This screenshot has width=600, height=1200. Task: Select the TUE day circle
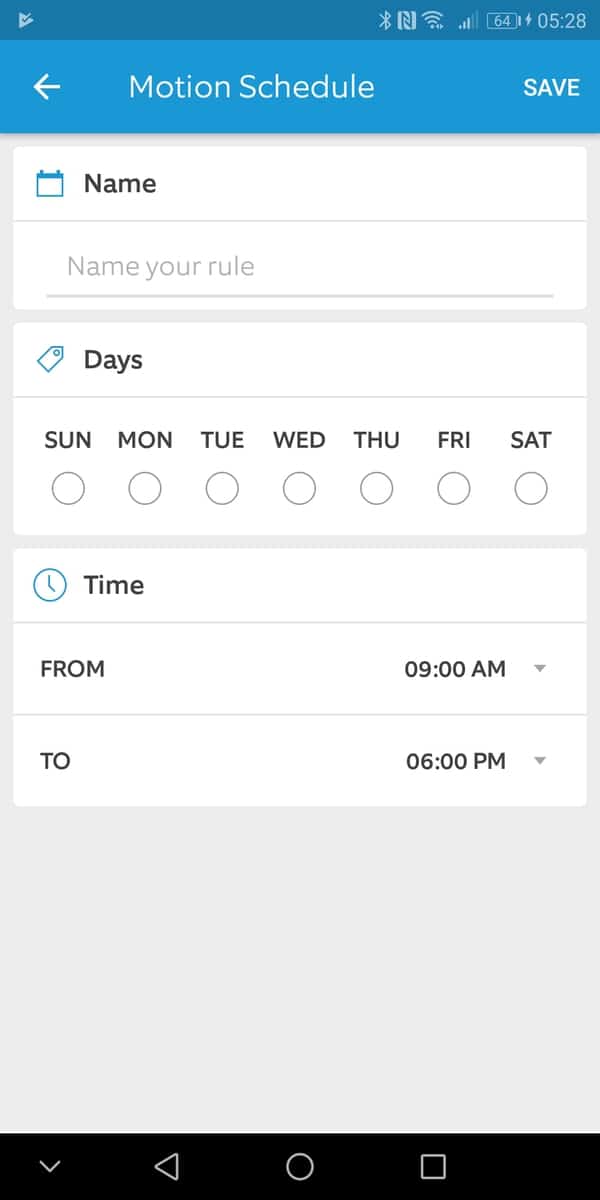click(222, 489)
